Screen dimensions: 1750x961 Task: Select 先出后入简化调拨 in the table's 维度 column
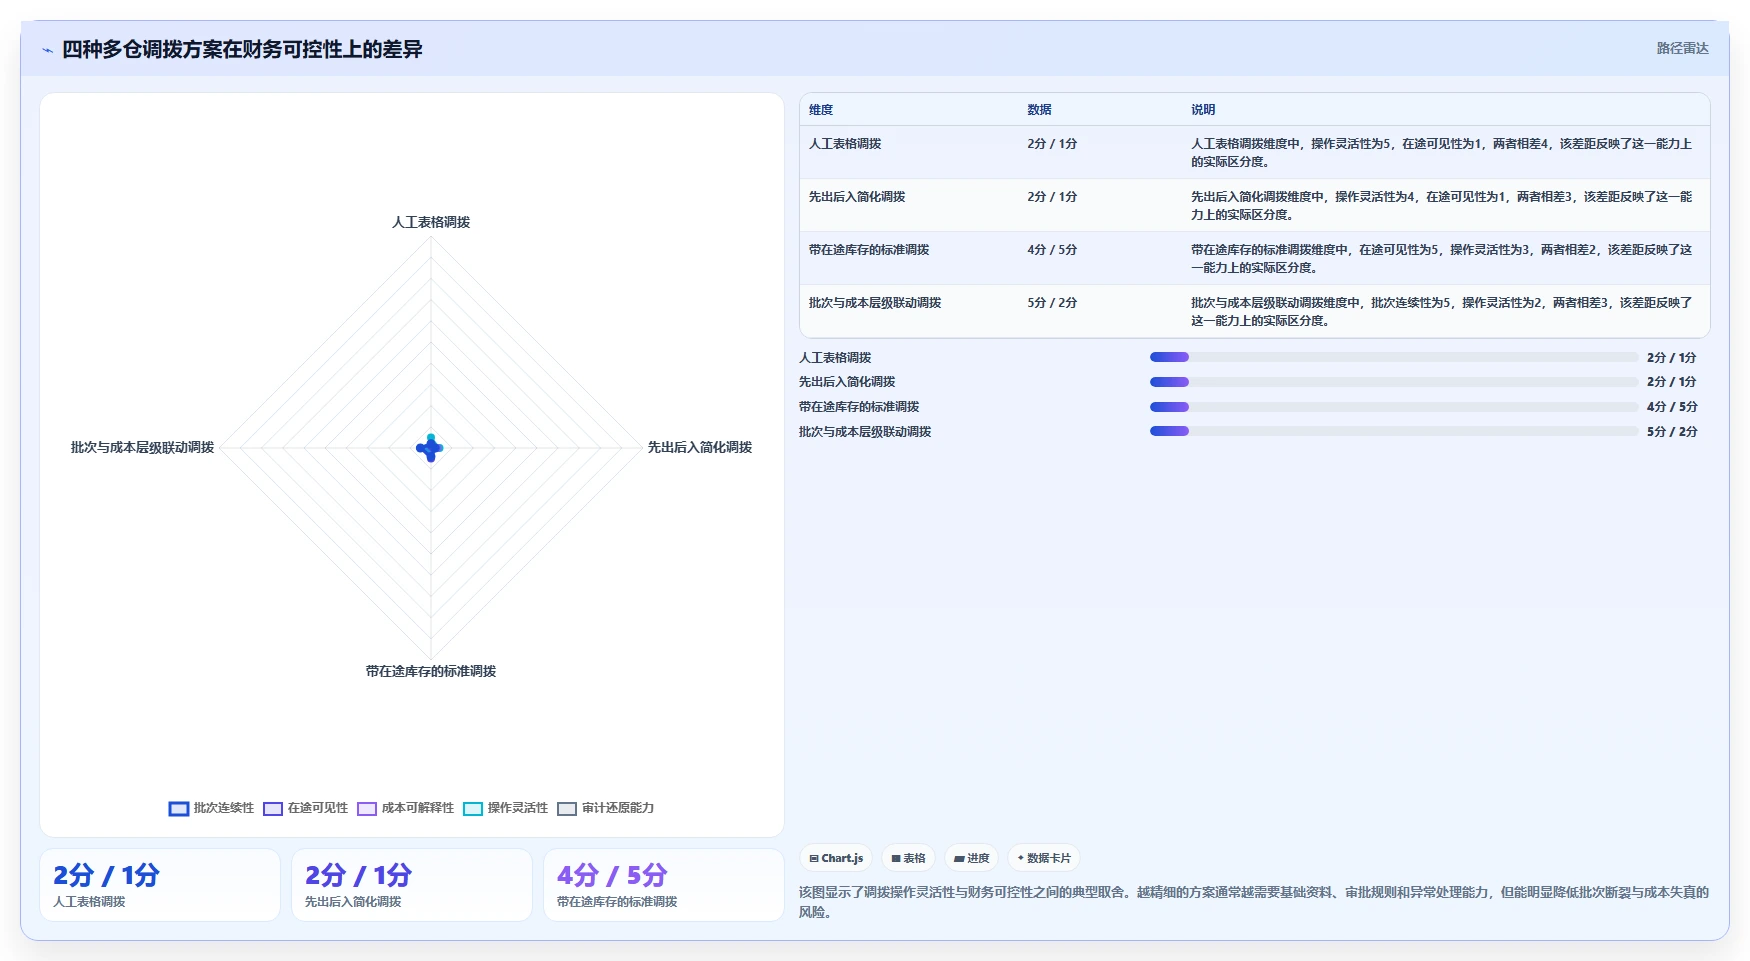tap(857, 197)
